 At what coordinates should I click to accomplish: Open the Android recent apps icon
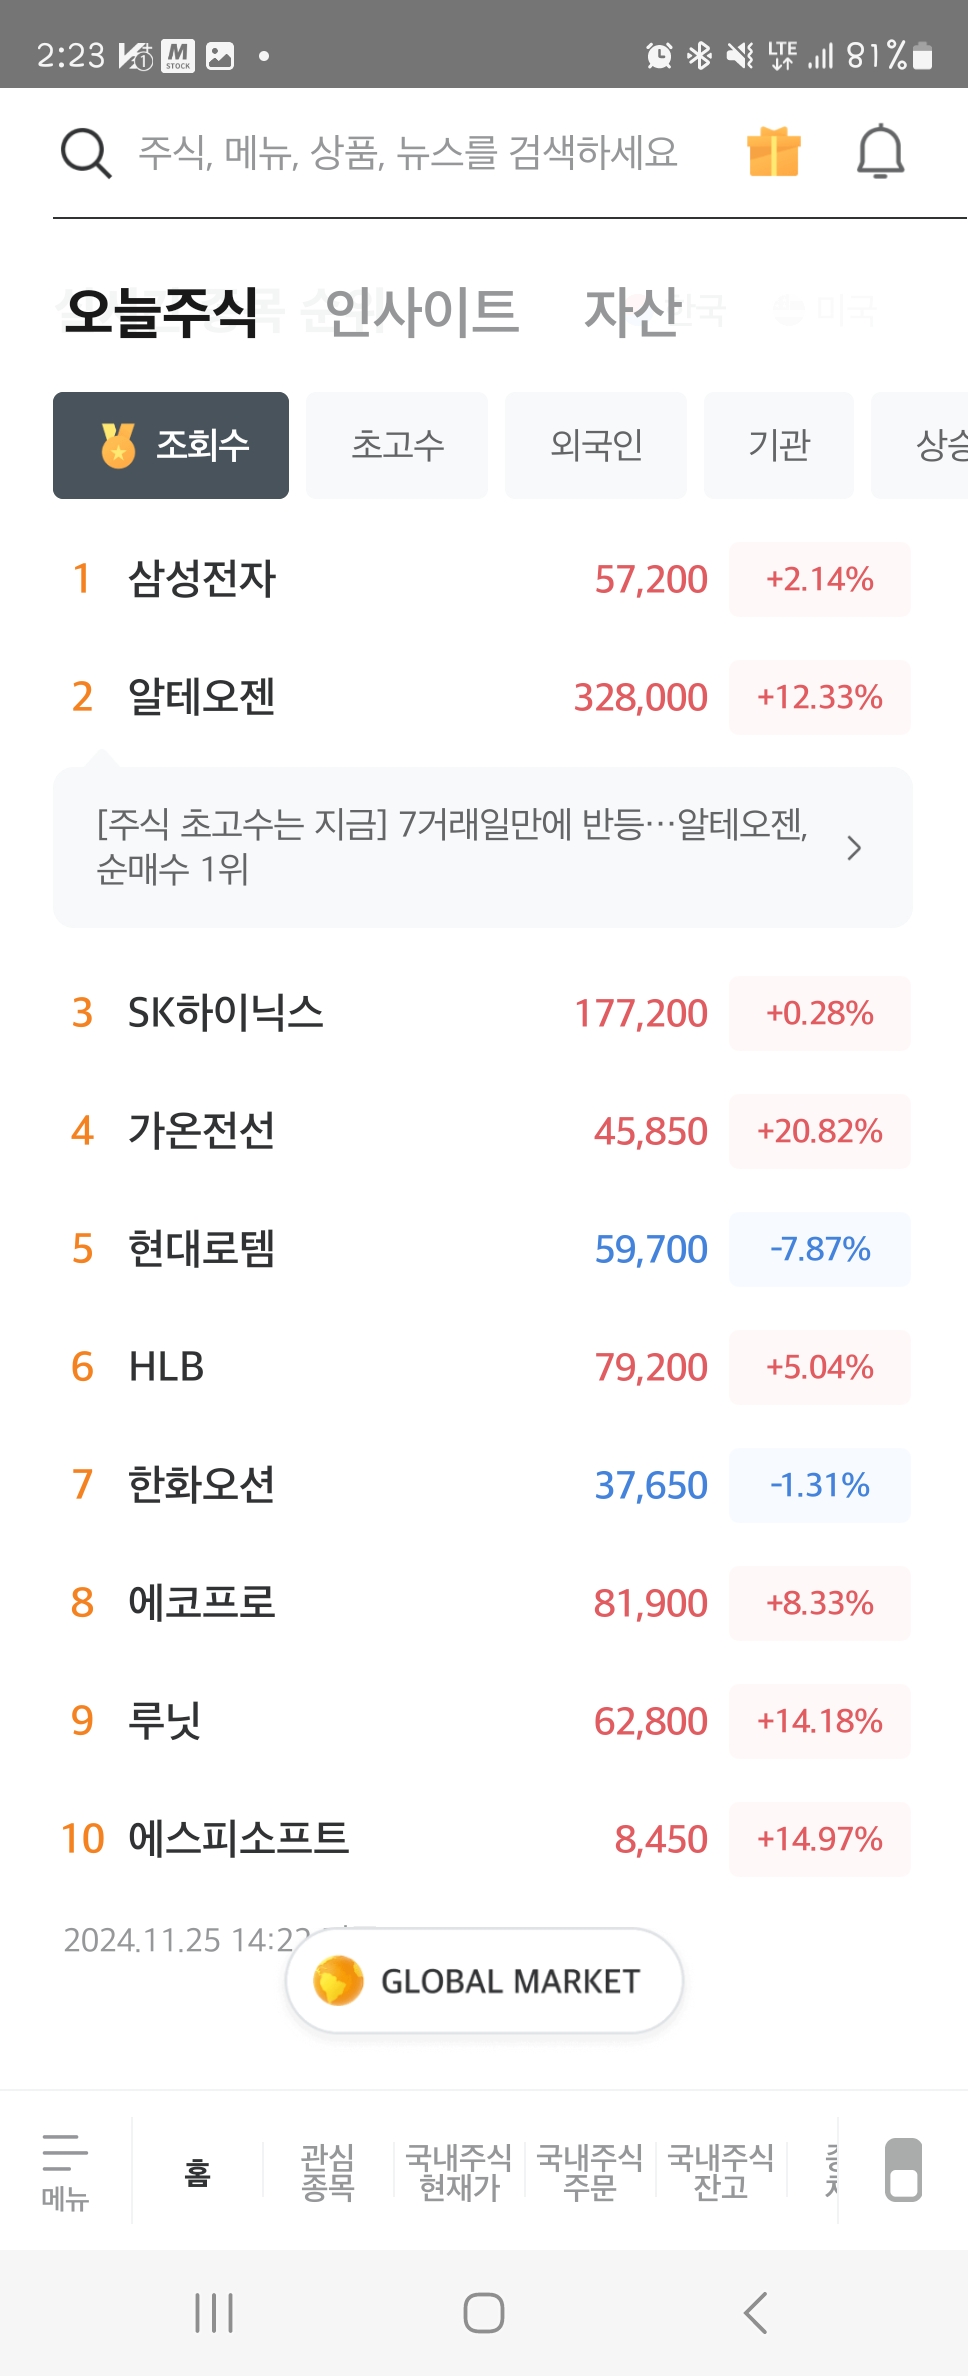(x=214, y=2312)
